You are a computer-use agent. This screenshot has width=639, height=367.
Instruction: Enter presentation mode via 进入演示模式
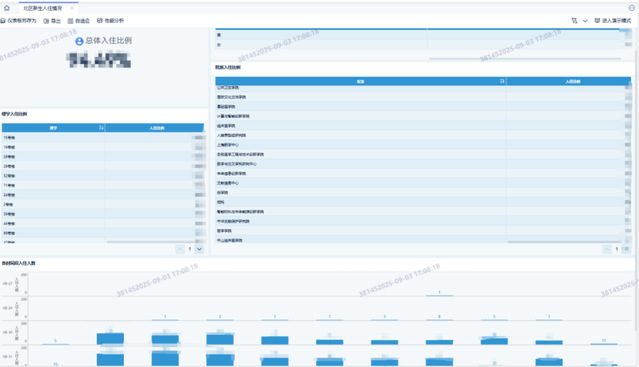[613, 20]
